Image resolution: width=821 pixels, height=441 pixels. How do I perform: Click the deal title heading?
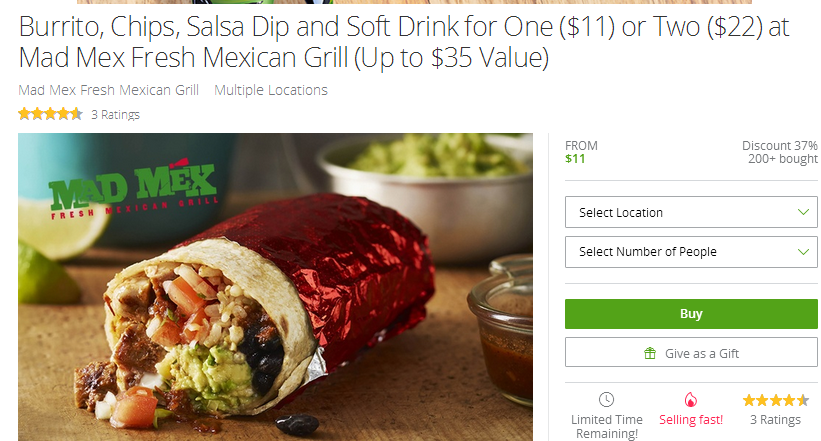pyautogui.click(x=404, y=42)
